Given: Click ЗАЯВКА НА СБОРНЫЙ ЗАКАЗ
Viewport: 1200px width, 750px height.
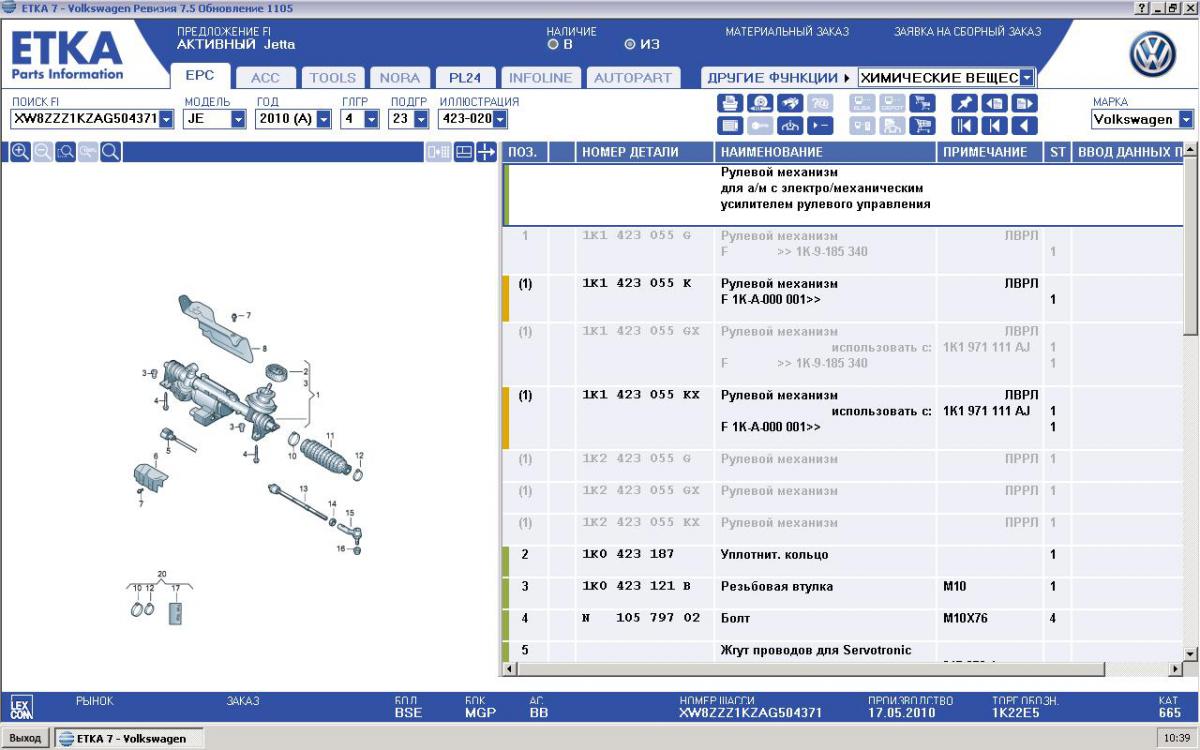Looking at the screenshot, I should pos(967,32).
